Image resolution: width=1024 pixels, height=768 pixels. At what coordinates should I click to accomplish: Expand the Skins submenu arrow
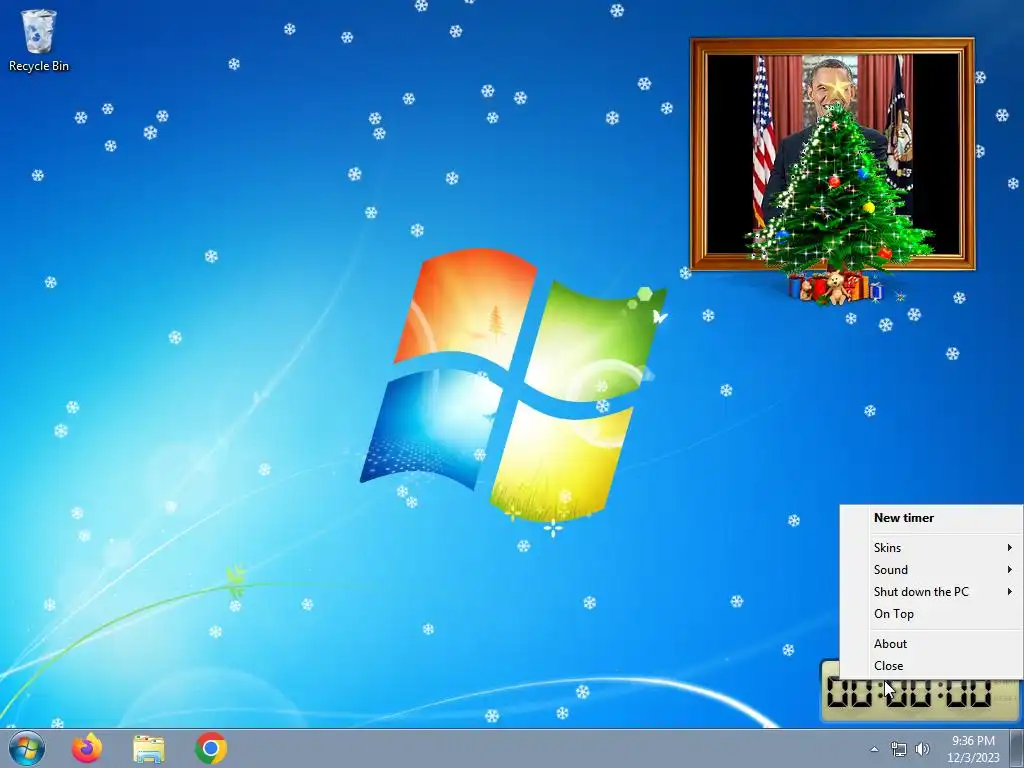(x=1010, y=548)
